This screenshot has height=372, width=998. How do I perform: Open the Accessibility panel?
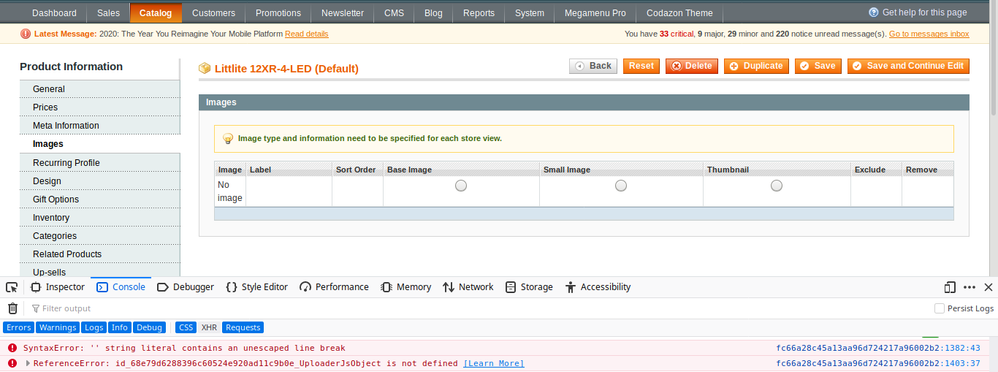tap(598, 287)
